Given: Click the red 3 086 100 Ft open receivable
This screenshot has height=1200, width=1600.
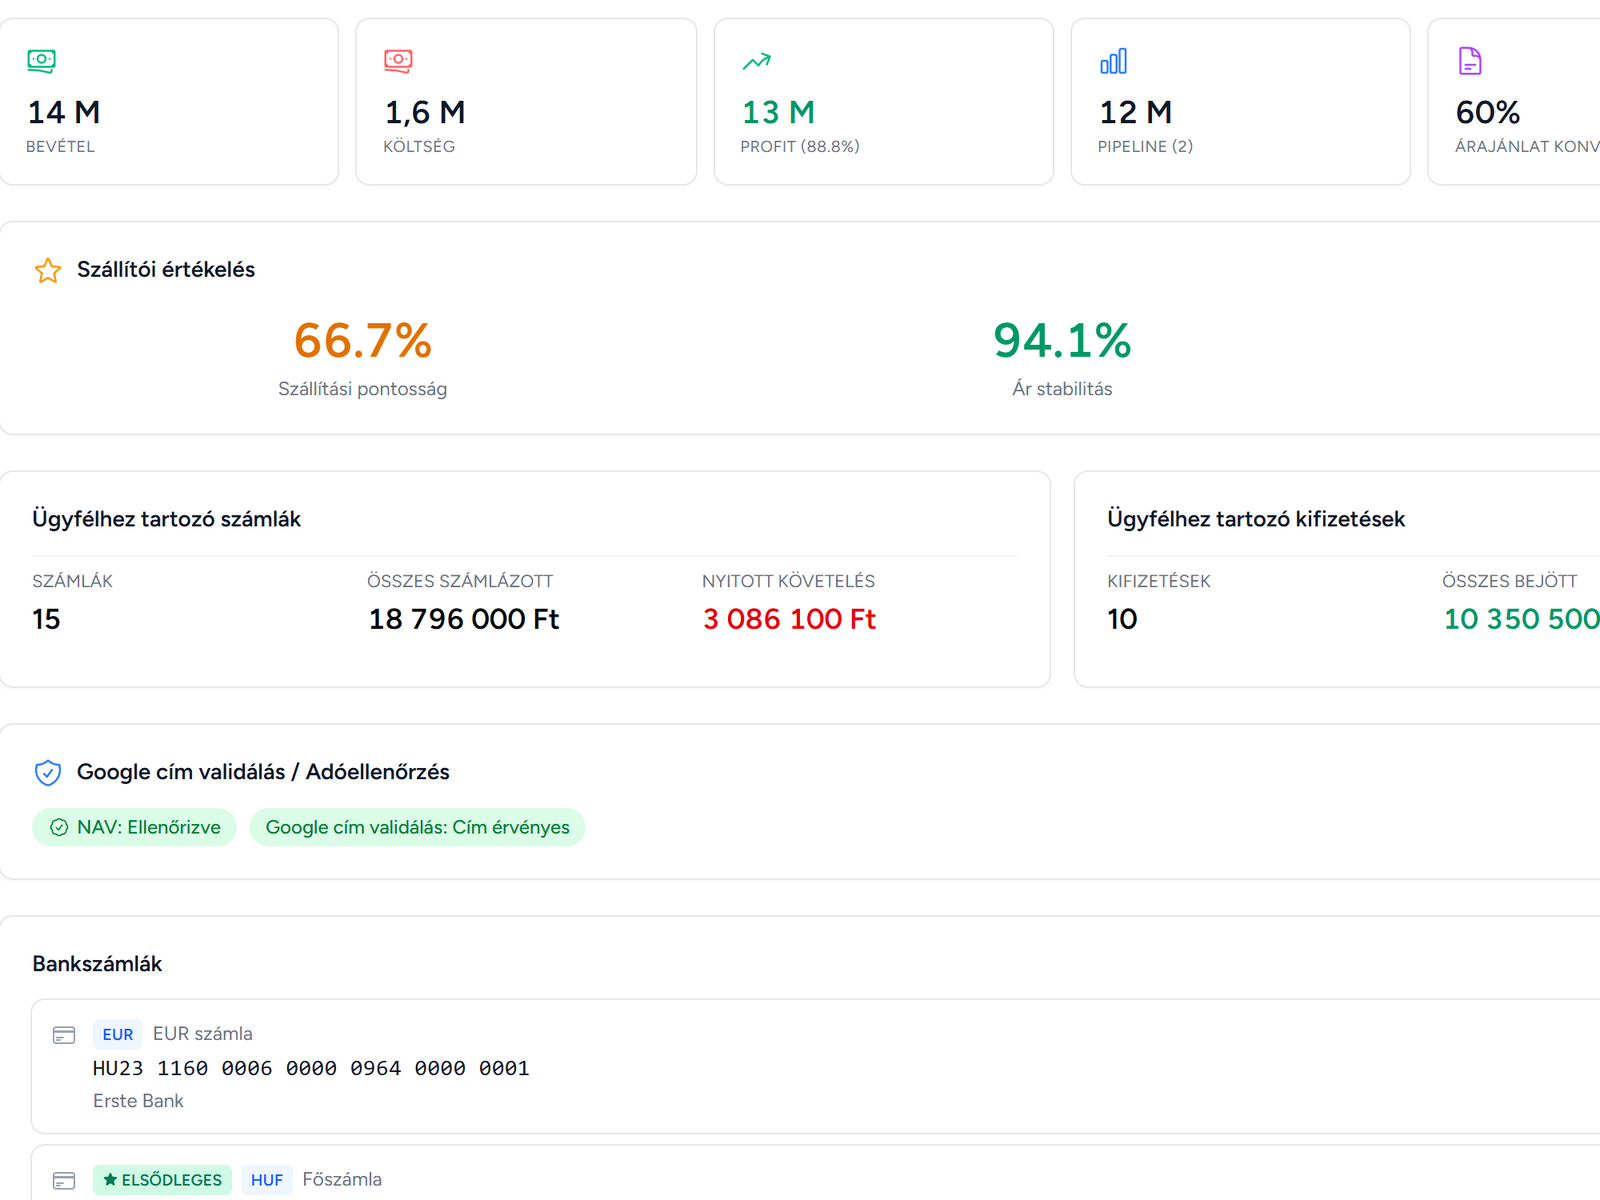Looking at the screenshot, I should pos(789,619).
